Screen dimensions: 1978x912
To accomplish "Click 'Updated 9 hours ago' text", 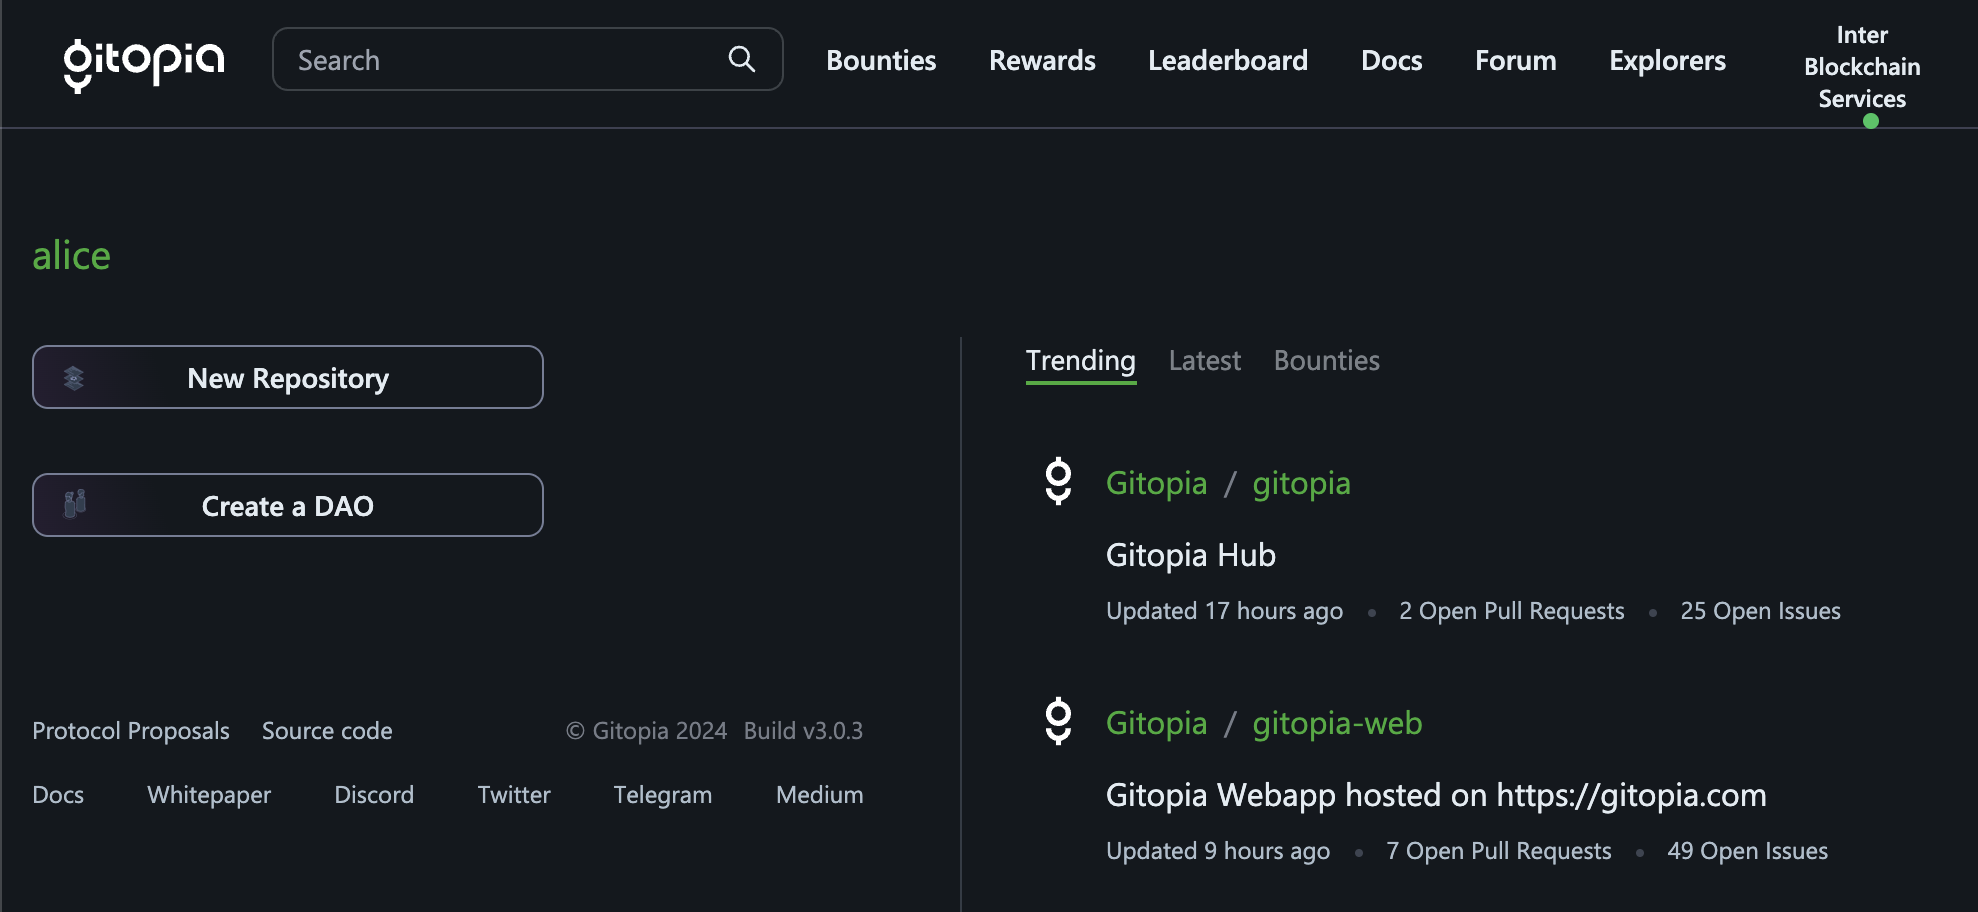I will point(1218,851).
